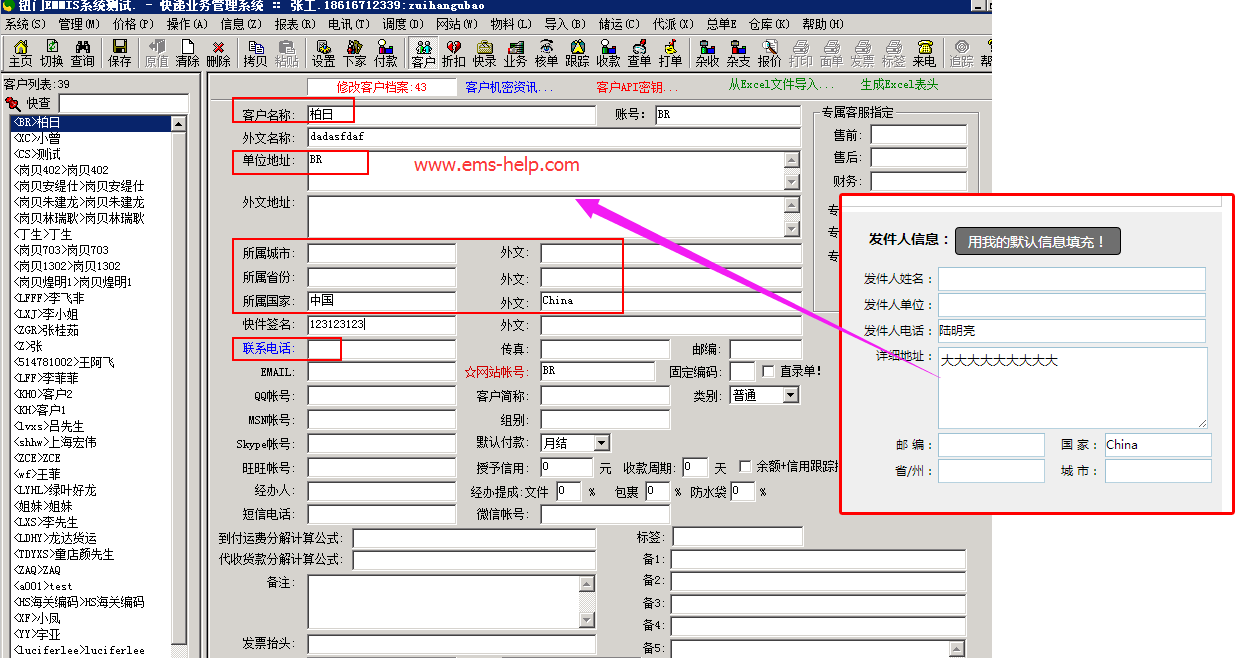Screen dimensions: 1246x658
Task: Open the 默认付款 dropdown showing 月结
Action: 601,443
